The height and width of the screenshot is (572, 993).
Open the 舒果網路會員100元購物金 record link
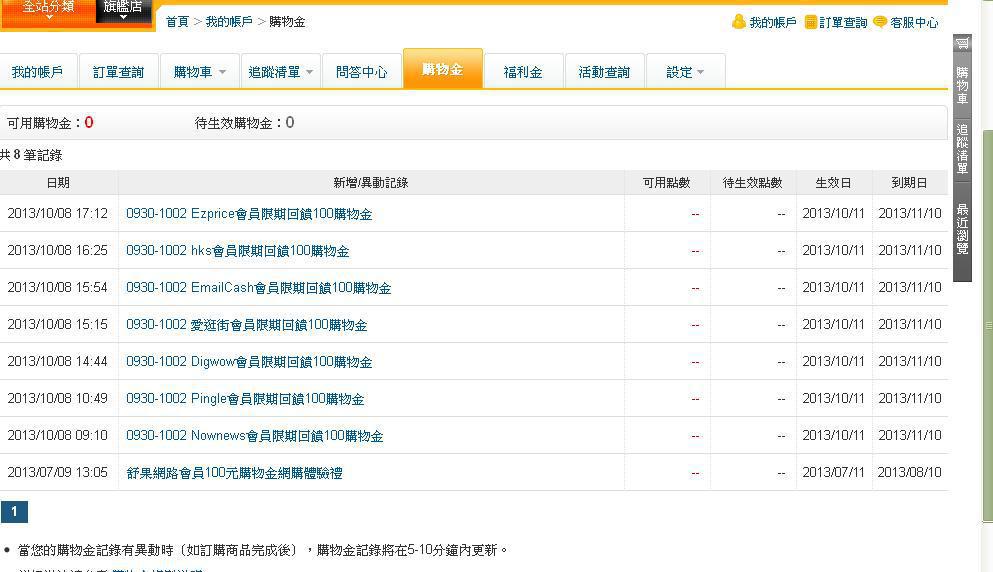tap(234, 473)
